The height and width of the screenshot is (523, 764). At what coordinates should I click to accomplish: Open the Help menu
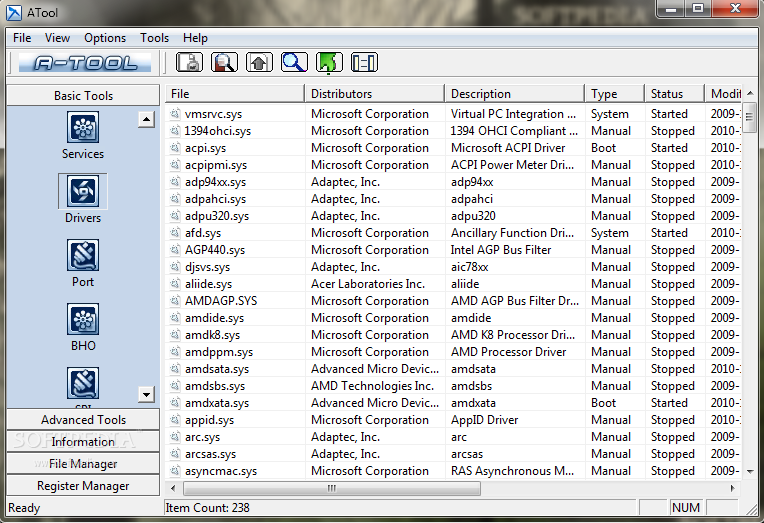[x=195, y=38]
